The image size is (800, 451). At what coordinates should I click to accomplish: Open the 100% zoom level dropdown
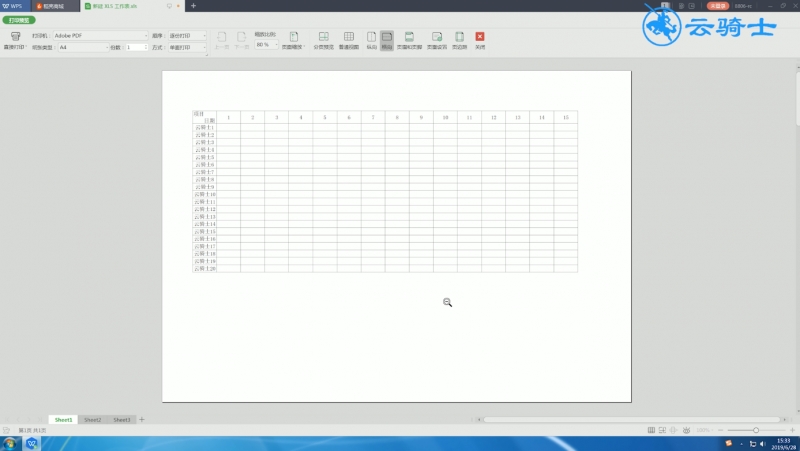[x=703, y=430]
